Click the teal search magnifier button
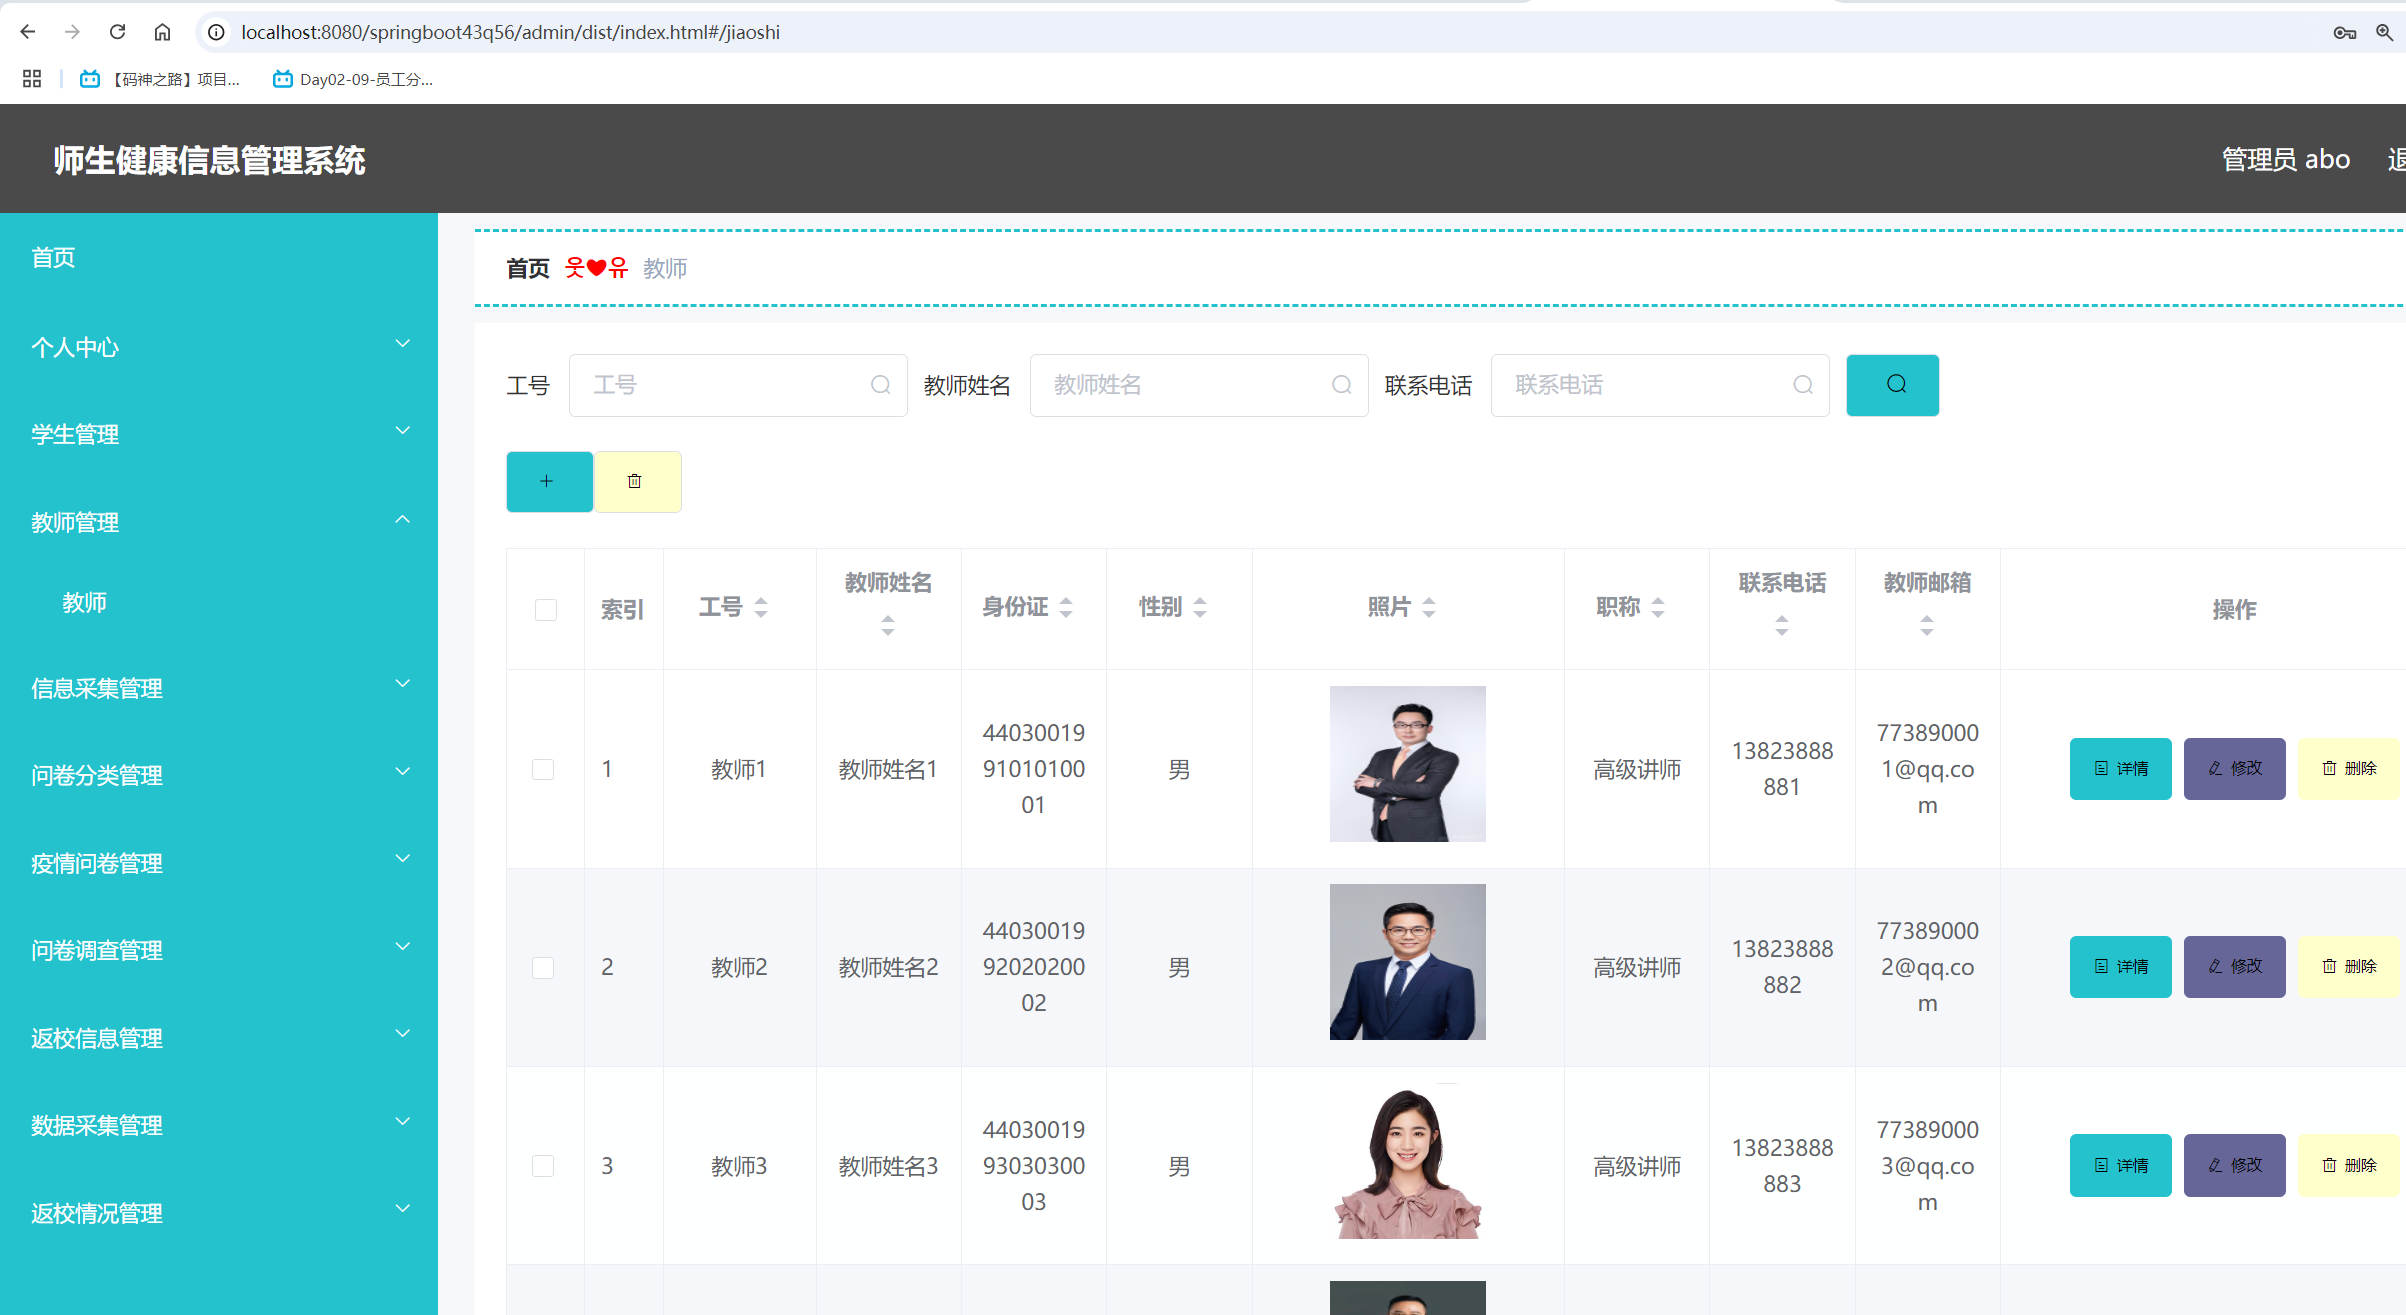This screenshot has width=2406, height=1315. [1892, 385]
